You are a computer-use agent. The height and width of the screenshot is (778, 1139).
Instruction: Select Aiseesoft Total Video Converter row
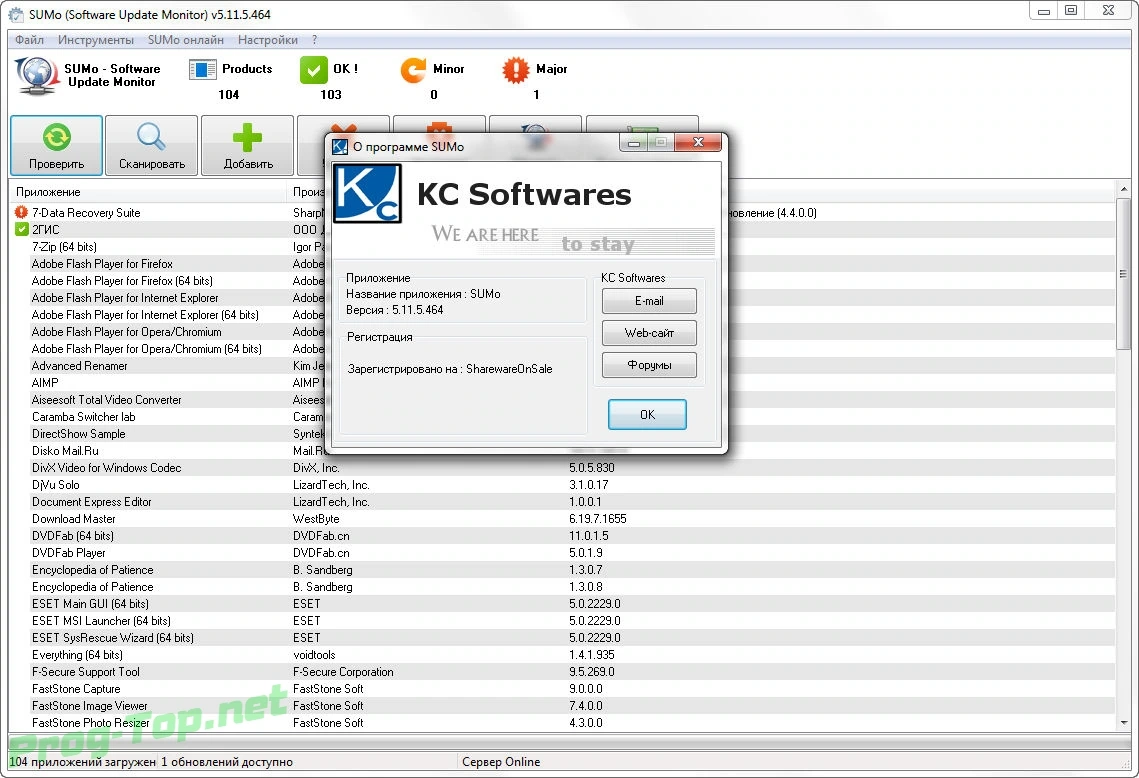tap(563, 400)
